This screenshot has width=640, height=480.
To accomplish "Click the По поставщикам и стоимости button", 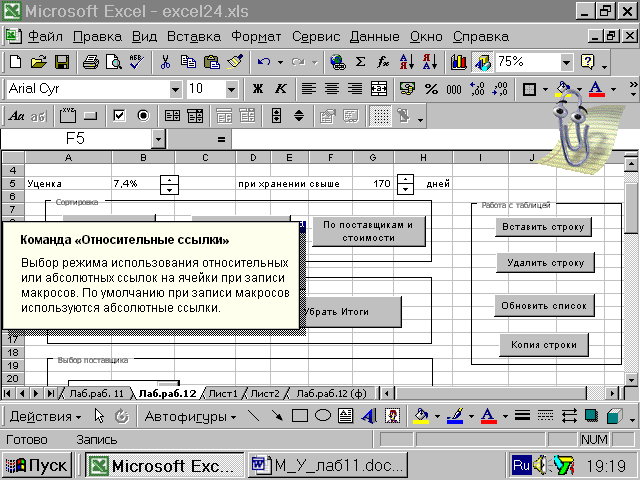I will [369, 231].
